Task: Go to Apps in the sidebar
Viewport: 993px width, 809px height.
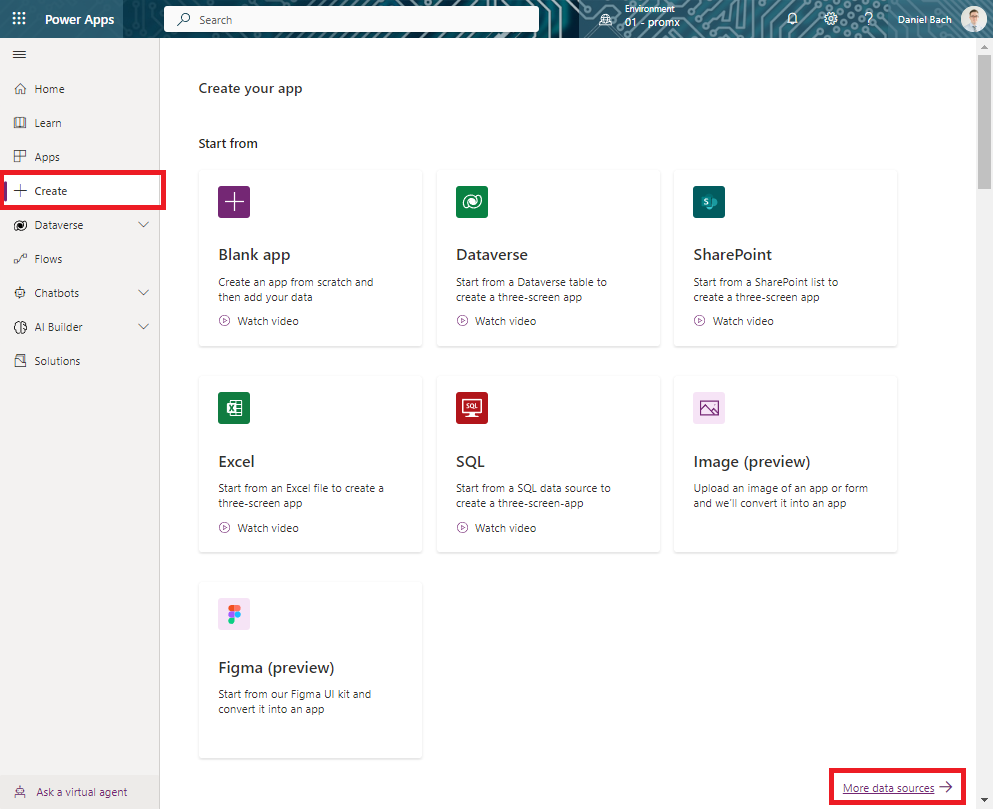Action: pyautogui.click(x=47, y=157)
